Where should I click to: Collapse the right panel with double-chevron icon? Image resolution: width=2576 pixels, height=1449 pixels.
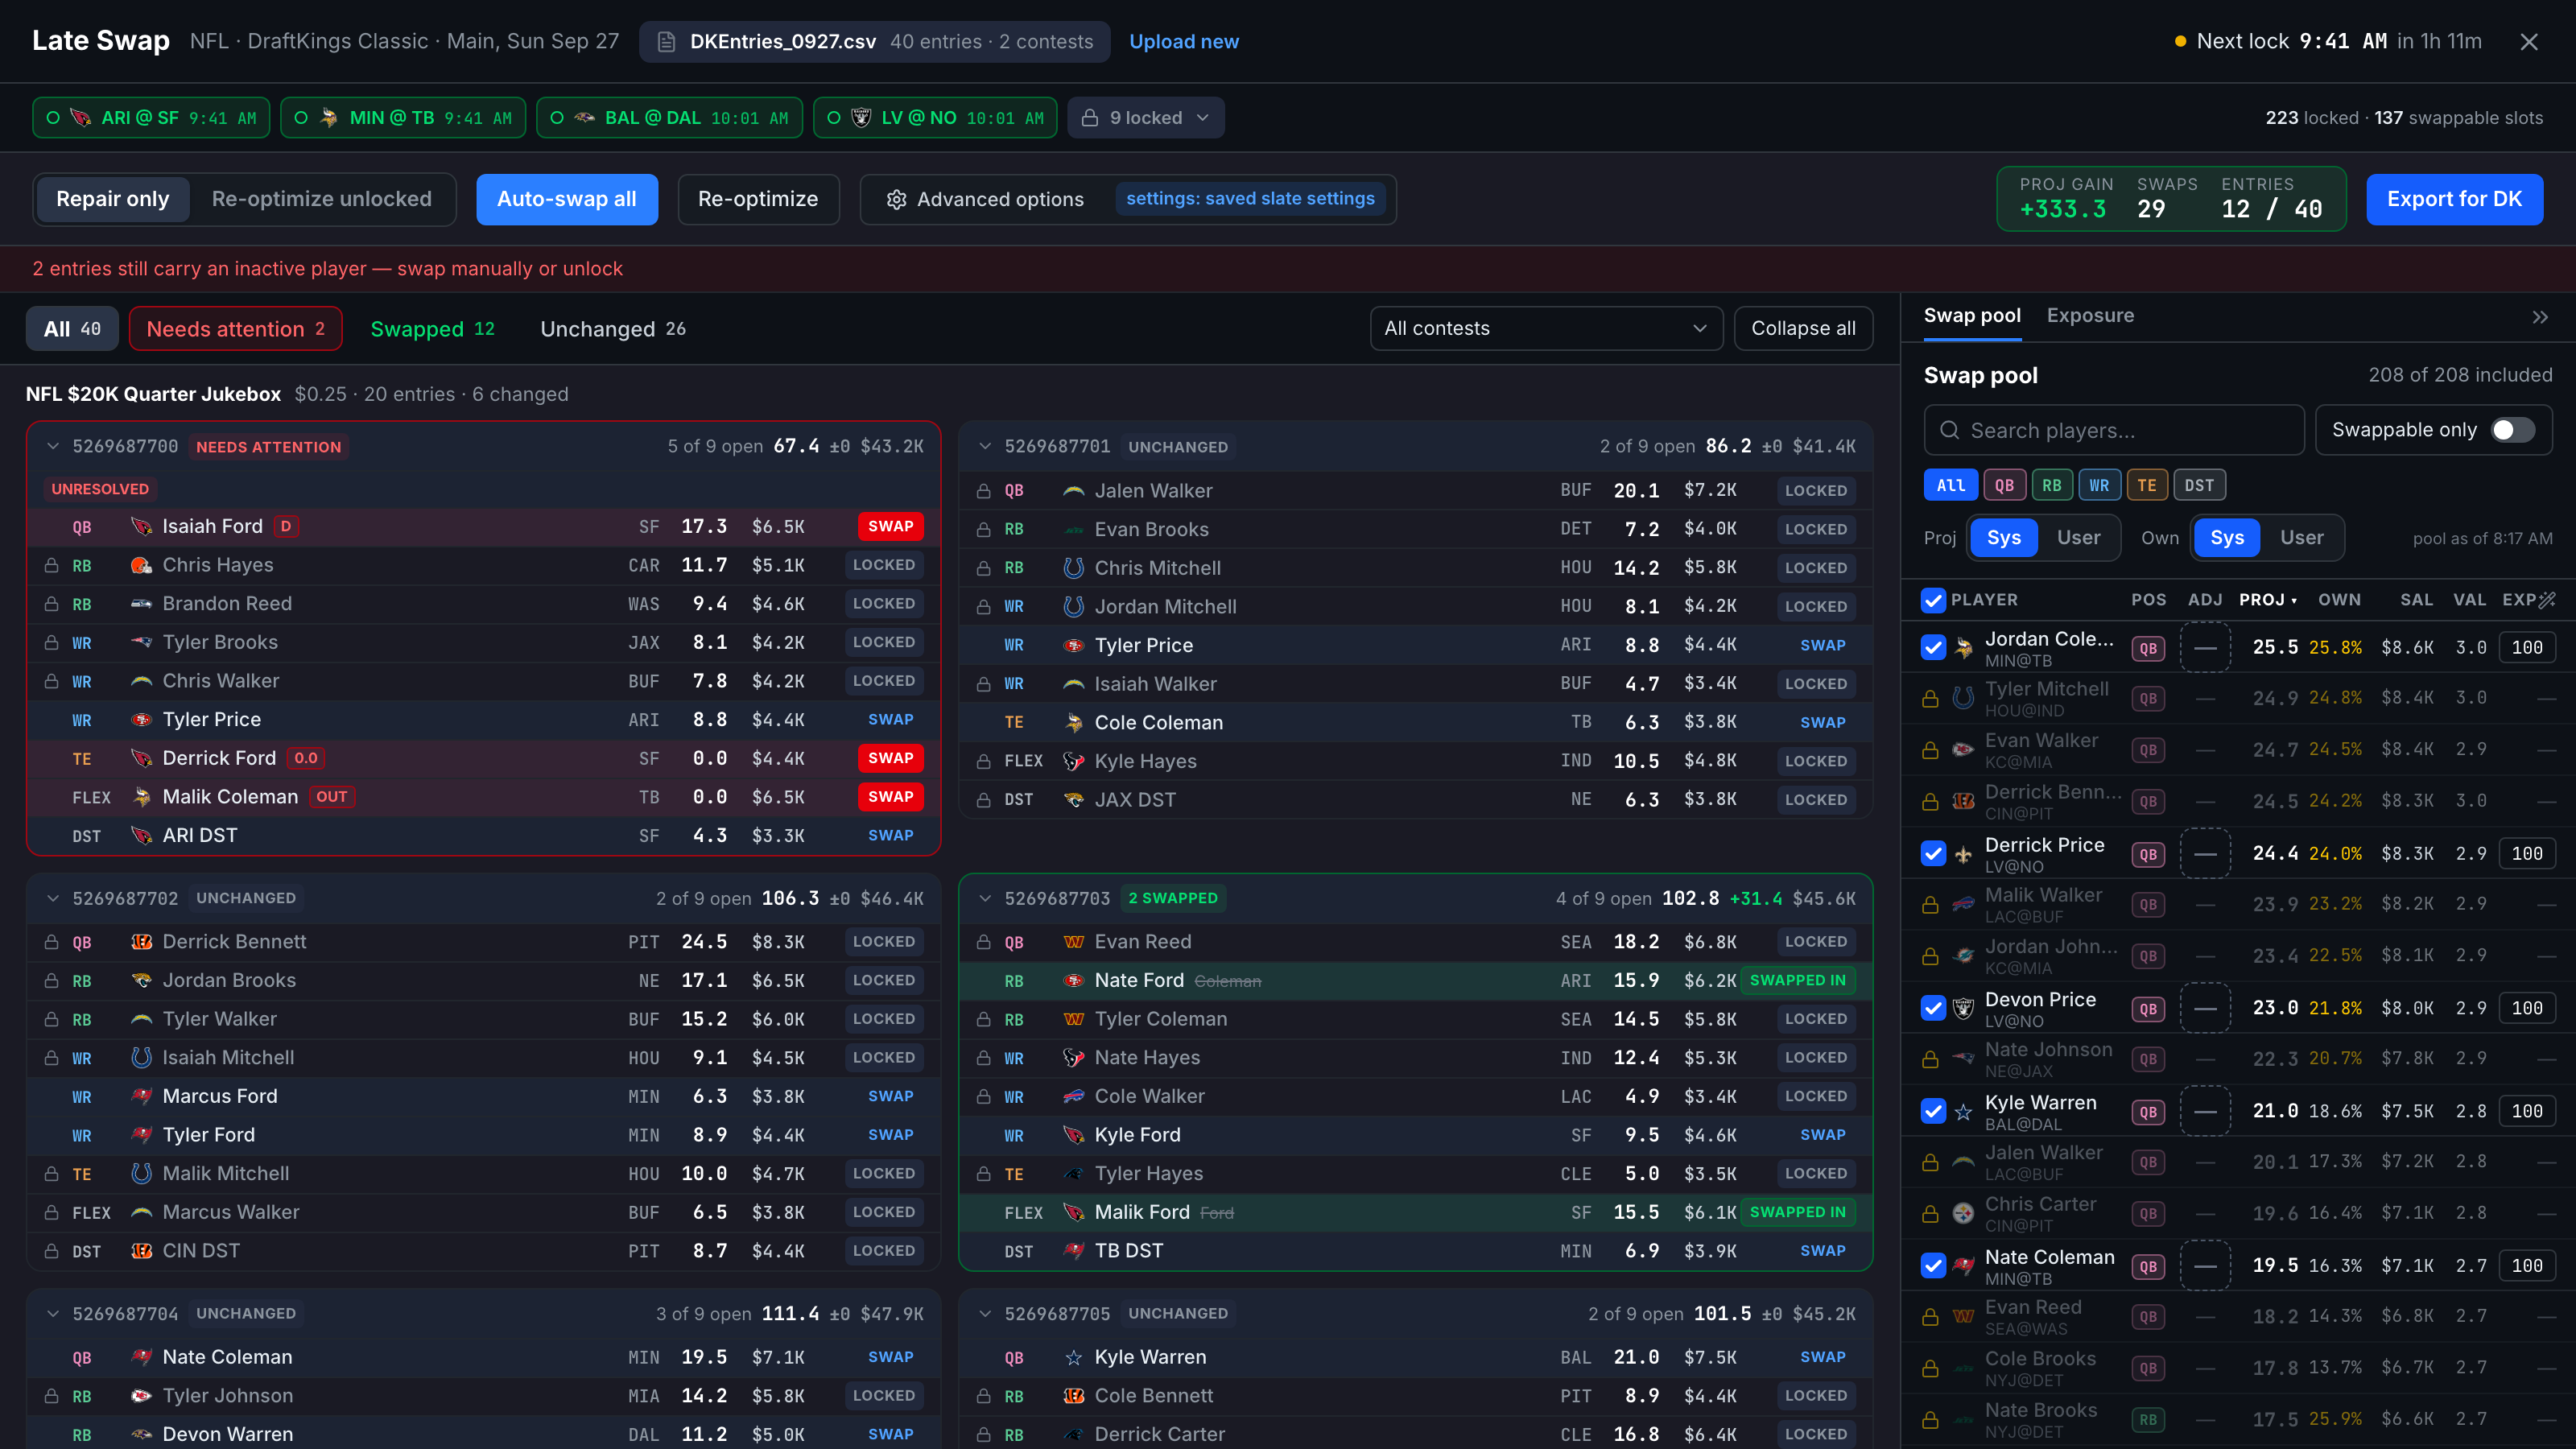[x=2540, y=317]
